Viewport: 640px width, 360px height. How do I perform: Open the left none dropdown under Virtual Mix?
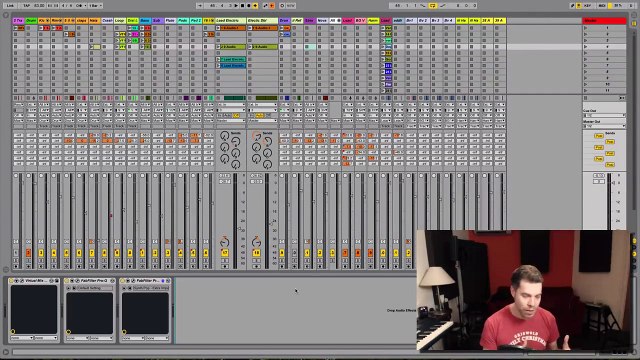[x=22, y=338]
